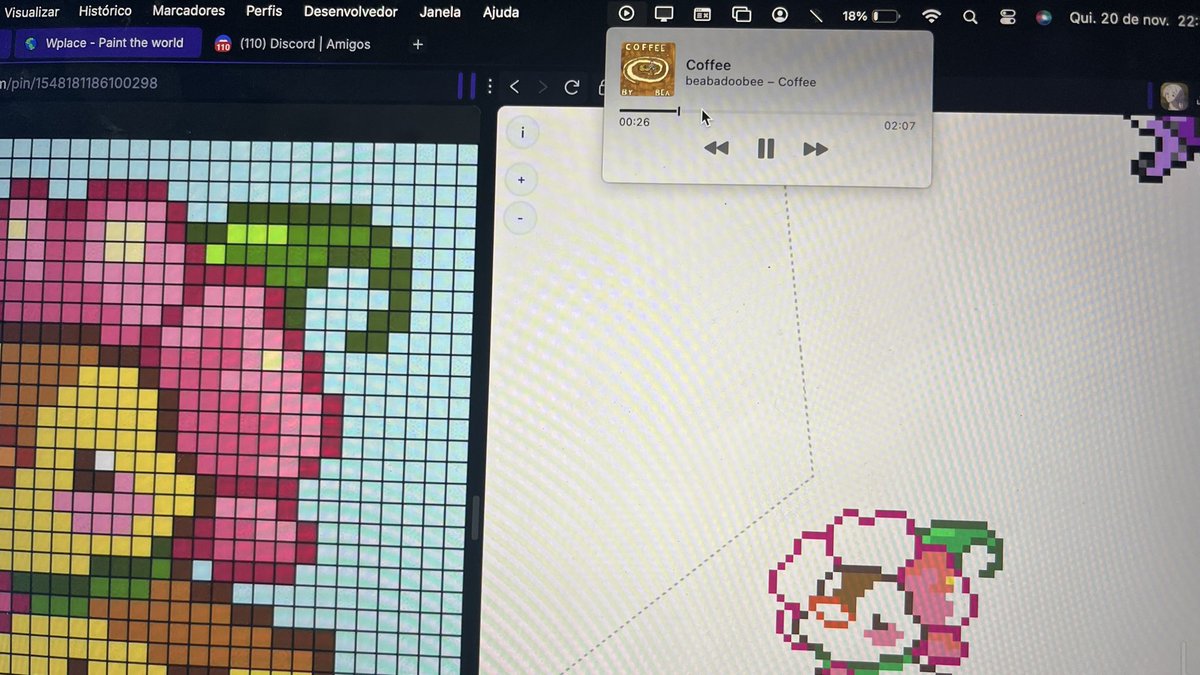Click the Coffee album artwork
This screenshot has width=1200, height=675.
coord(648,70)
